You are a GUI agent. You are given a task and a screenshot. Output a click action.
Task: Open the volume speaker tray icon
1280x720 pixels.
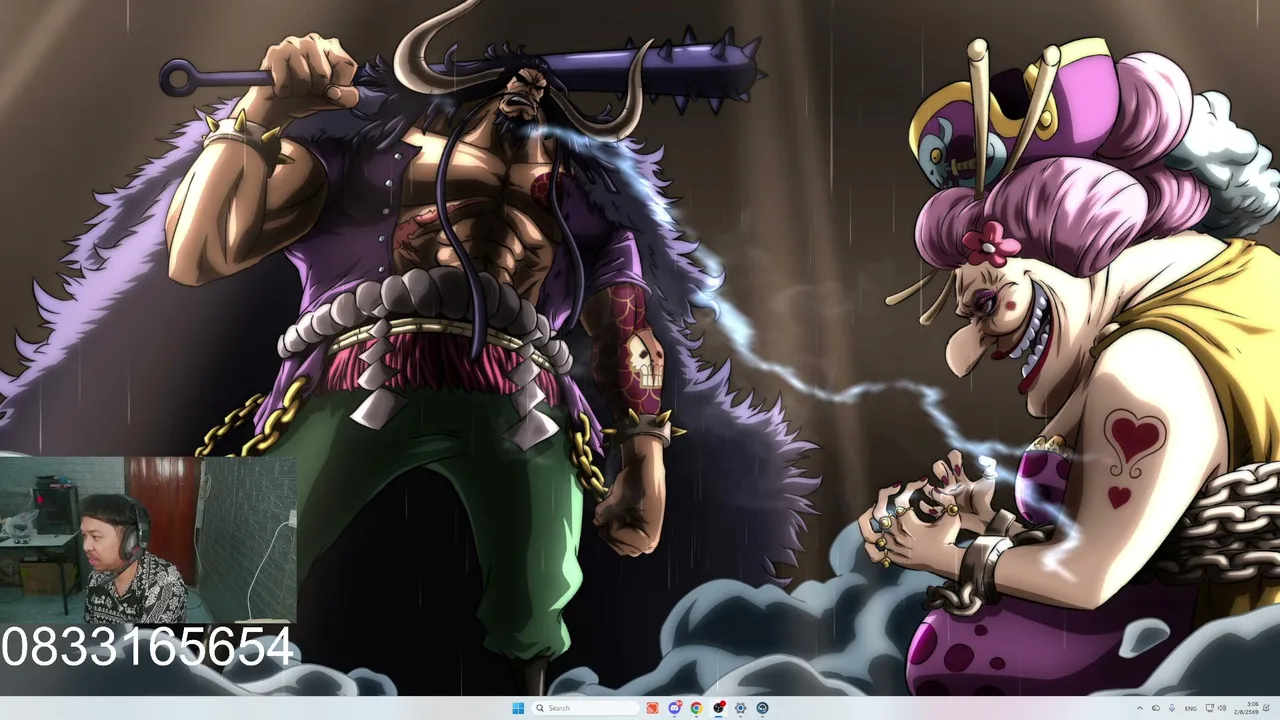click(x=1222, y=708)
